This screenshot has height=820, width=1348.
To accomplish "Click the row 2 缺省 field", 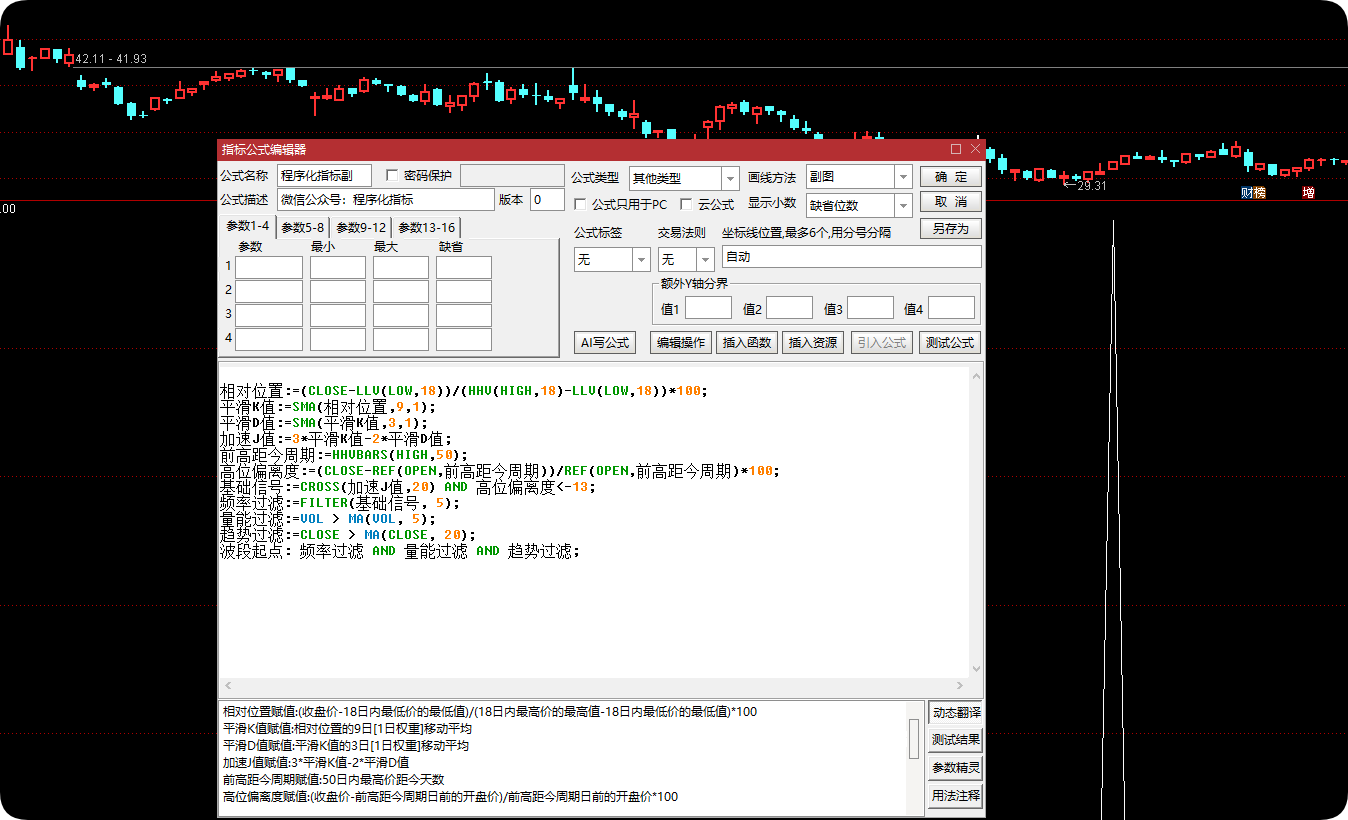I will 464,291.
